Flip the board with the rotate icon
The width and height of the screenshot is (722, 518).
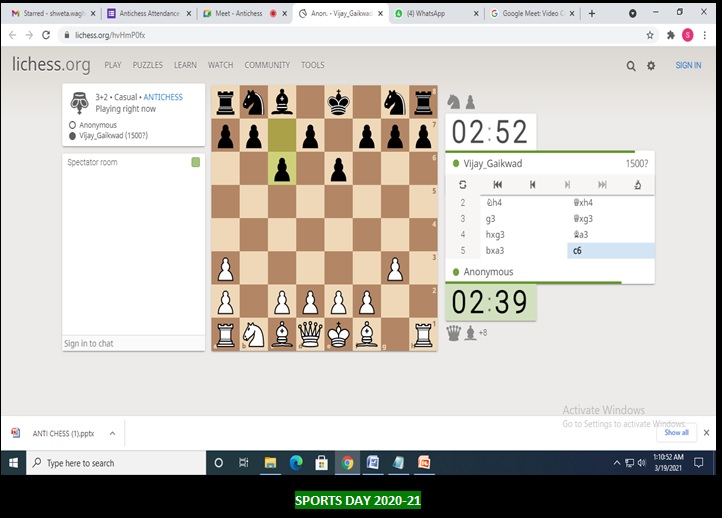[463, 185]
